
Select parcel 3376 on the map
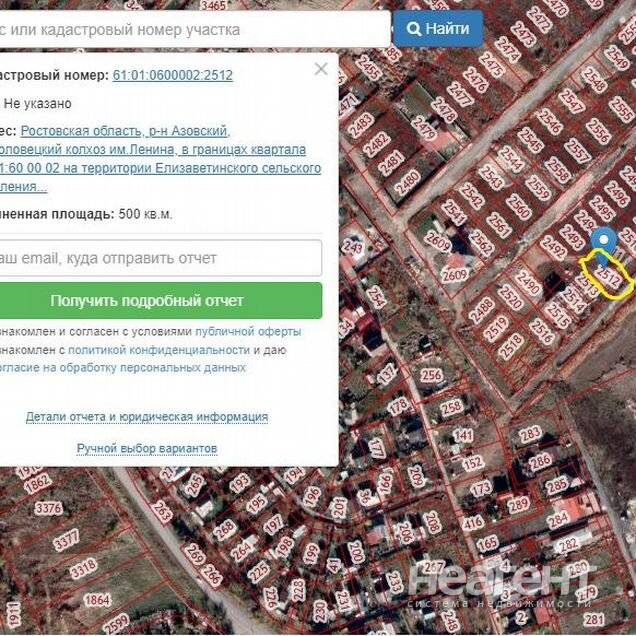click(49, 508)
